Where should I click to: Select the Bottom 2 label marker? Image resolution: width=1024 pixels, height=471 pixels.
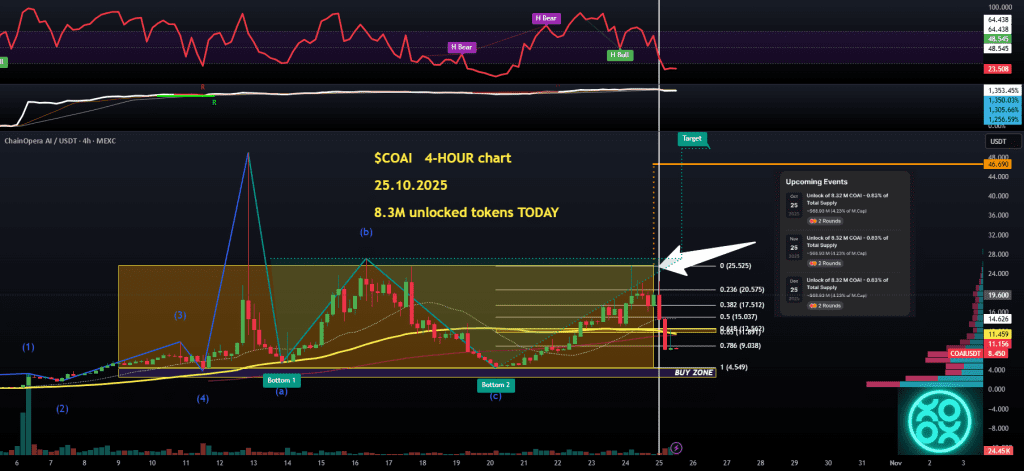pyautogui.click(x=495, y=385)
